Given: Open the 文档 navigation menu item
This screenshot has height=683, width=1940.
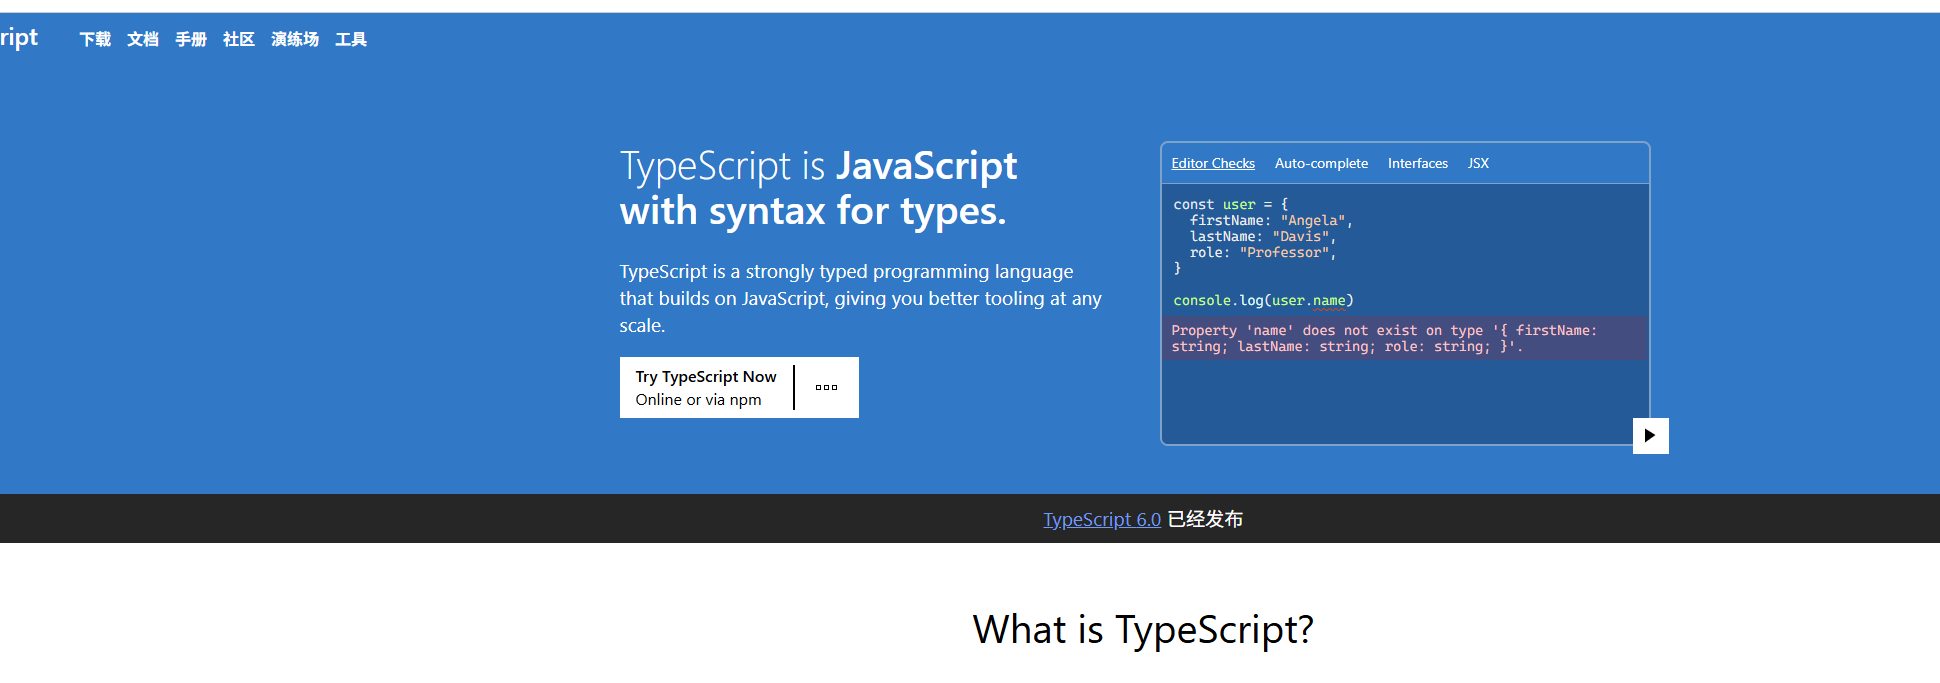Looking at the screenshot, I should 143,39.
